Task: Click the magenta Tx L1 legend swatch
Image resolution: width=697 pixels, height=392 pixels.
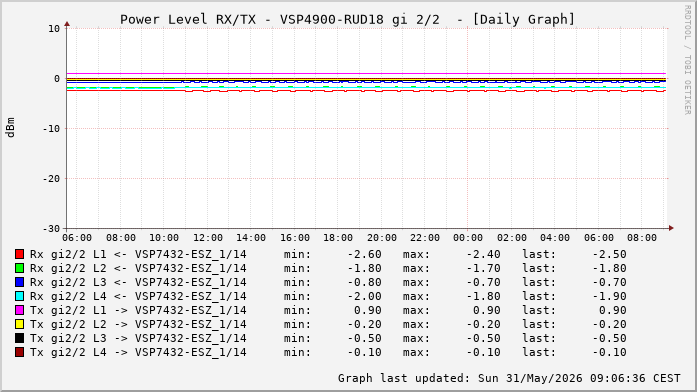Action: pos(19,310)
